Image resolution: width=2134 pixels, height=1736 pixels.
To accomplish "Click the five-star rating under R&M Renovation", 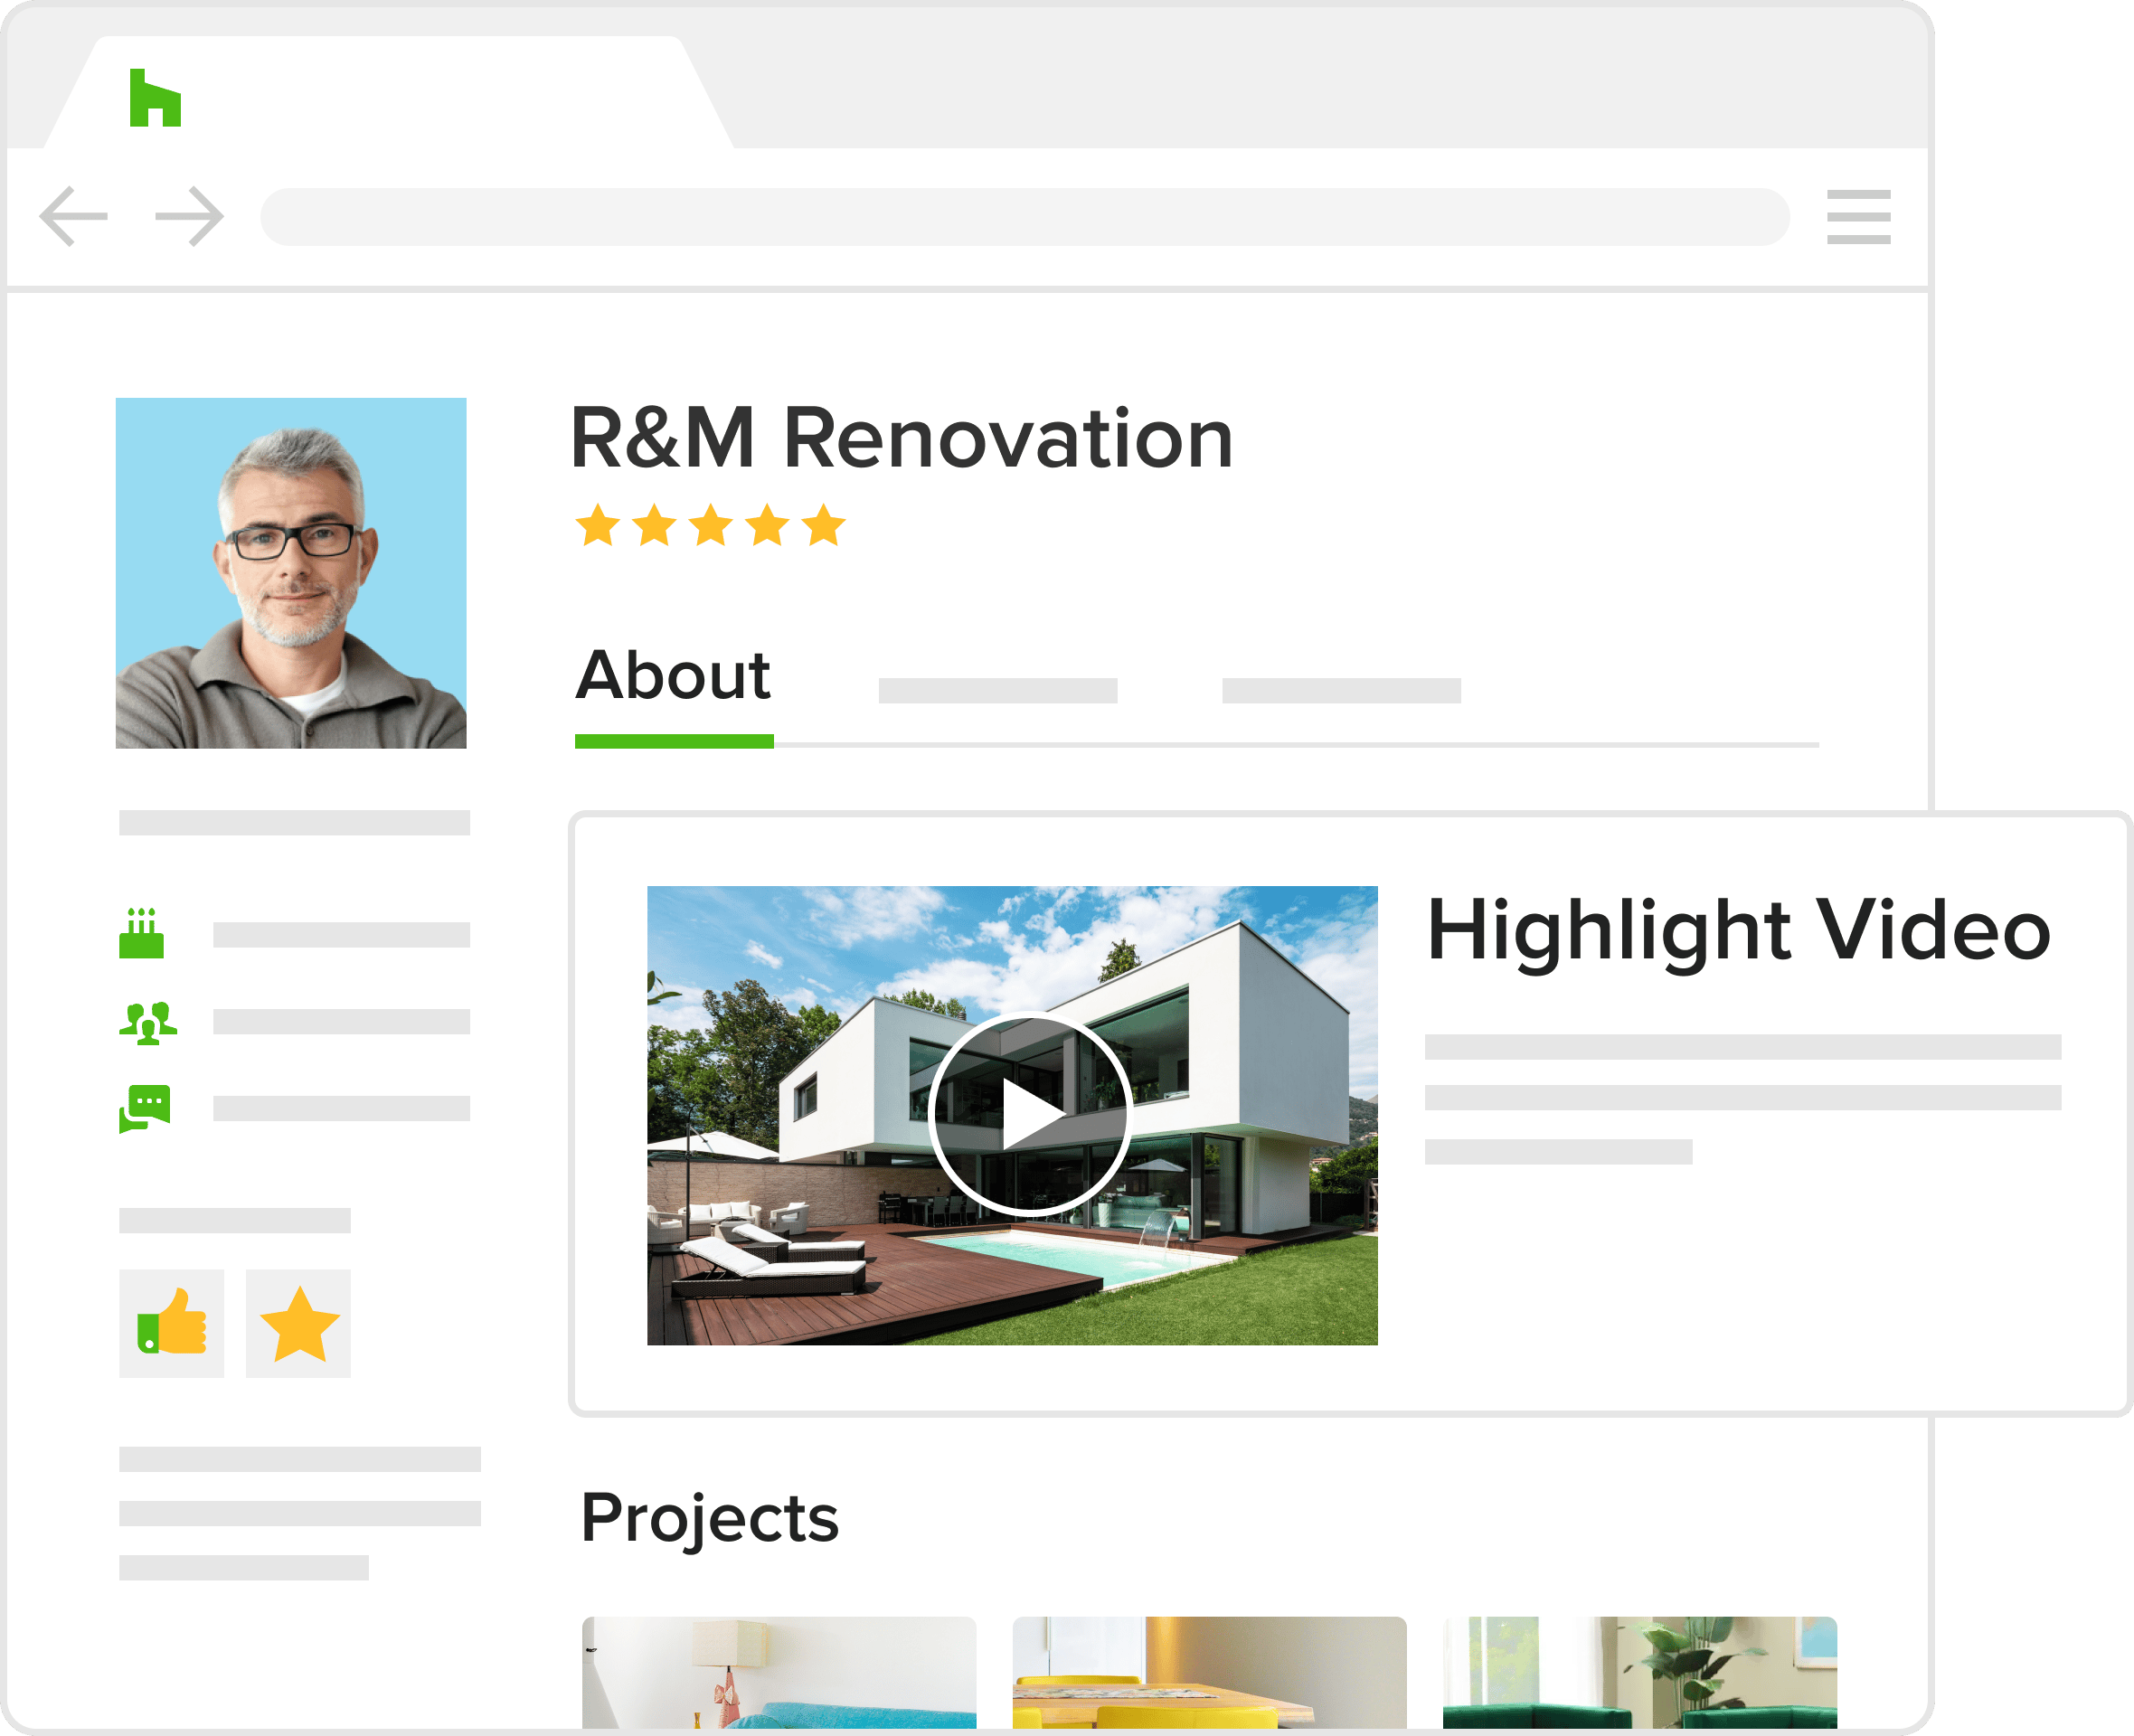I will (x=710, y=525).
